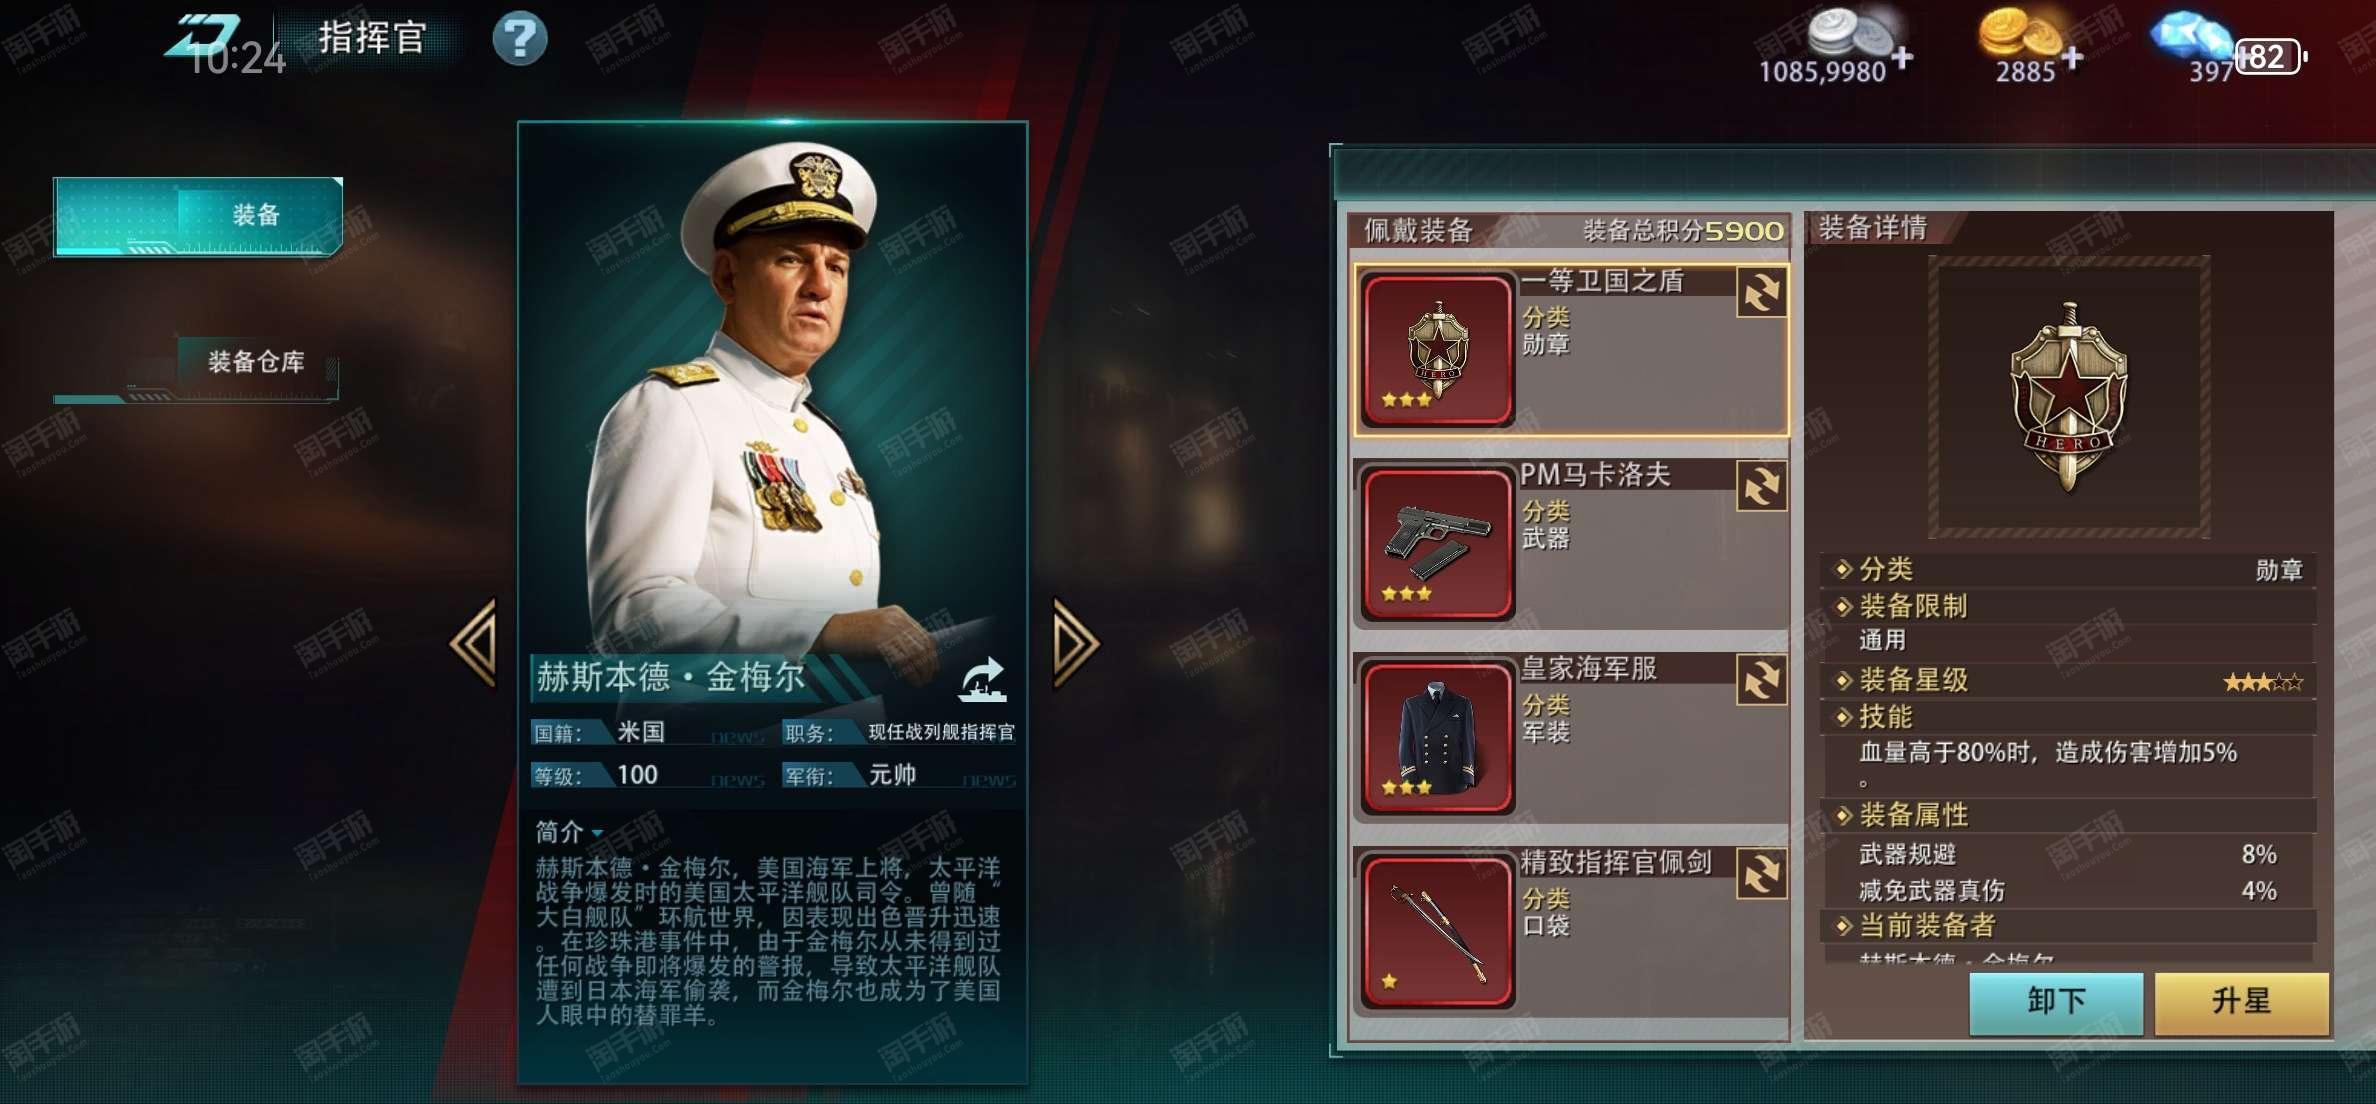Collapse the 简介 biography section
The height and width of the screenshot is (1104, 2376).
pyautogui.click(x=568, y=832)
